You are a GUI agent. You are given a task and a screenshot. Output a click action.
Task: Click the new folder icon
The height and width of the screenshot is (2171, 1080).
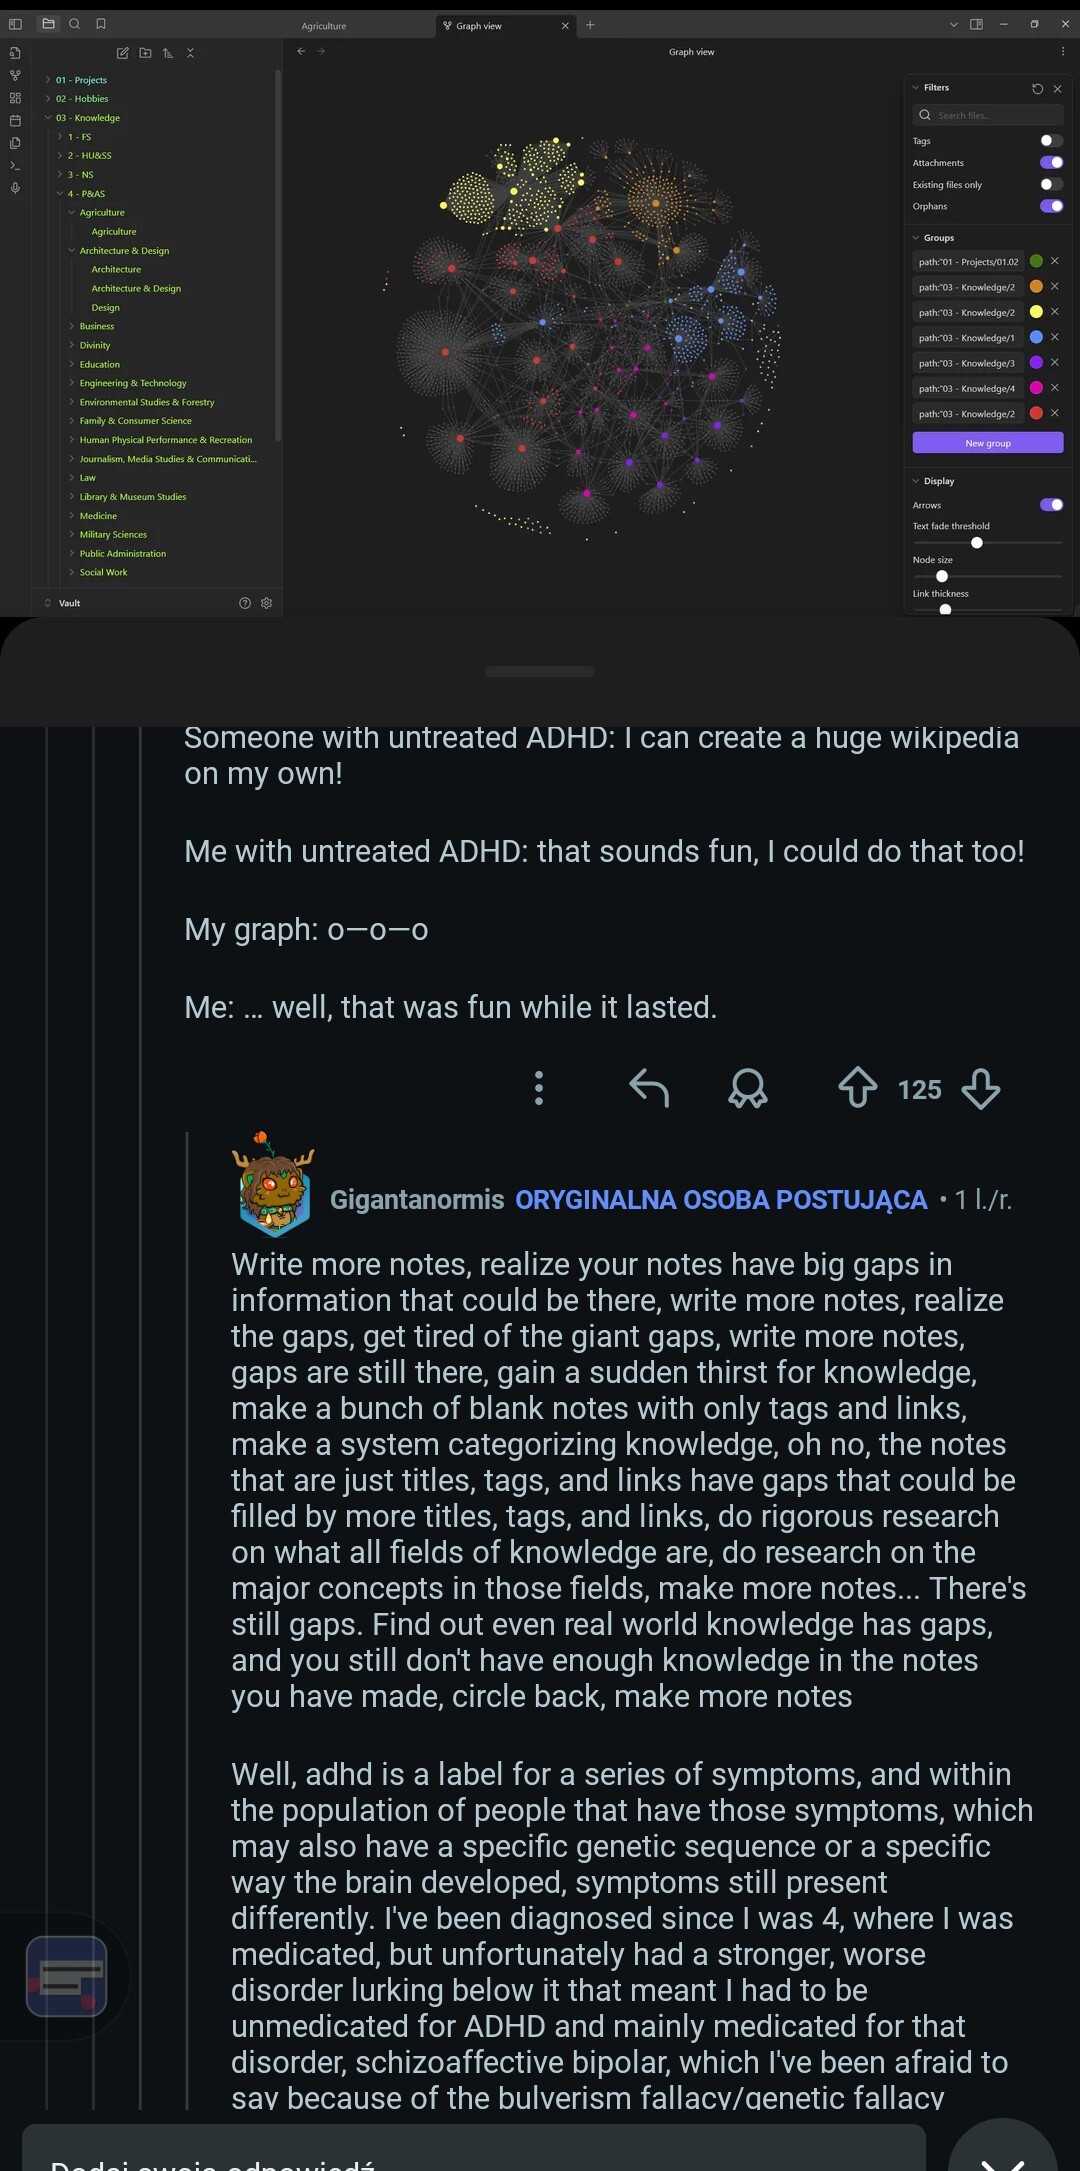click(145, 53)
